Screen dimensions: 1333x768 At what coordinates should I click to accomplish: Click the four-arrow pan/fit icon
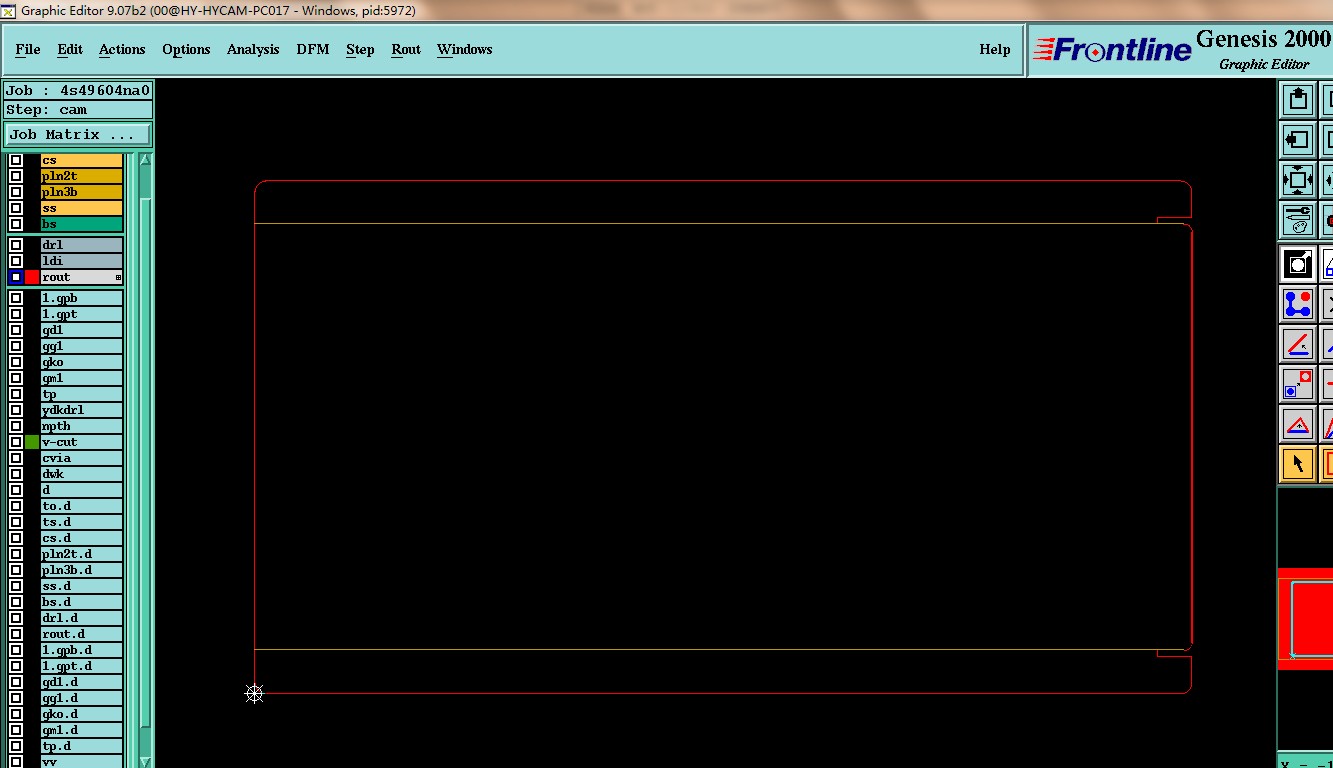click(x=1298, y=180)
